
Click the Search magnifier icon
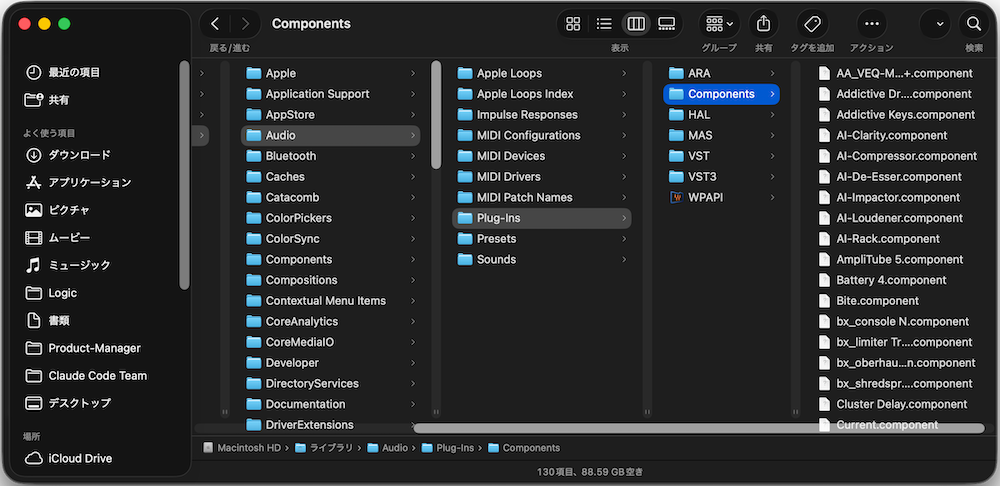[x=973, y=24]
